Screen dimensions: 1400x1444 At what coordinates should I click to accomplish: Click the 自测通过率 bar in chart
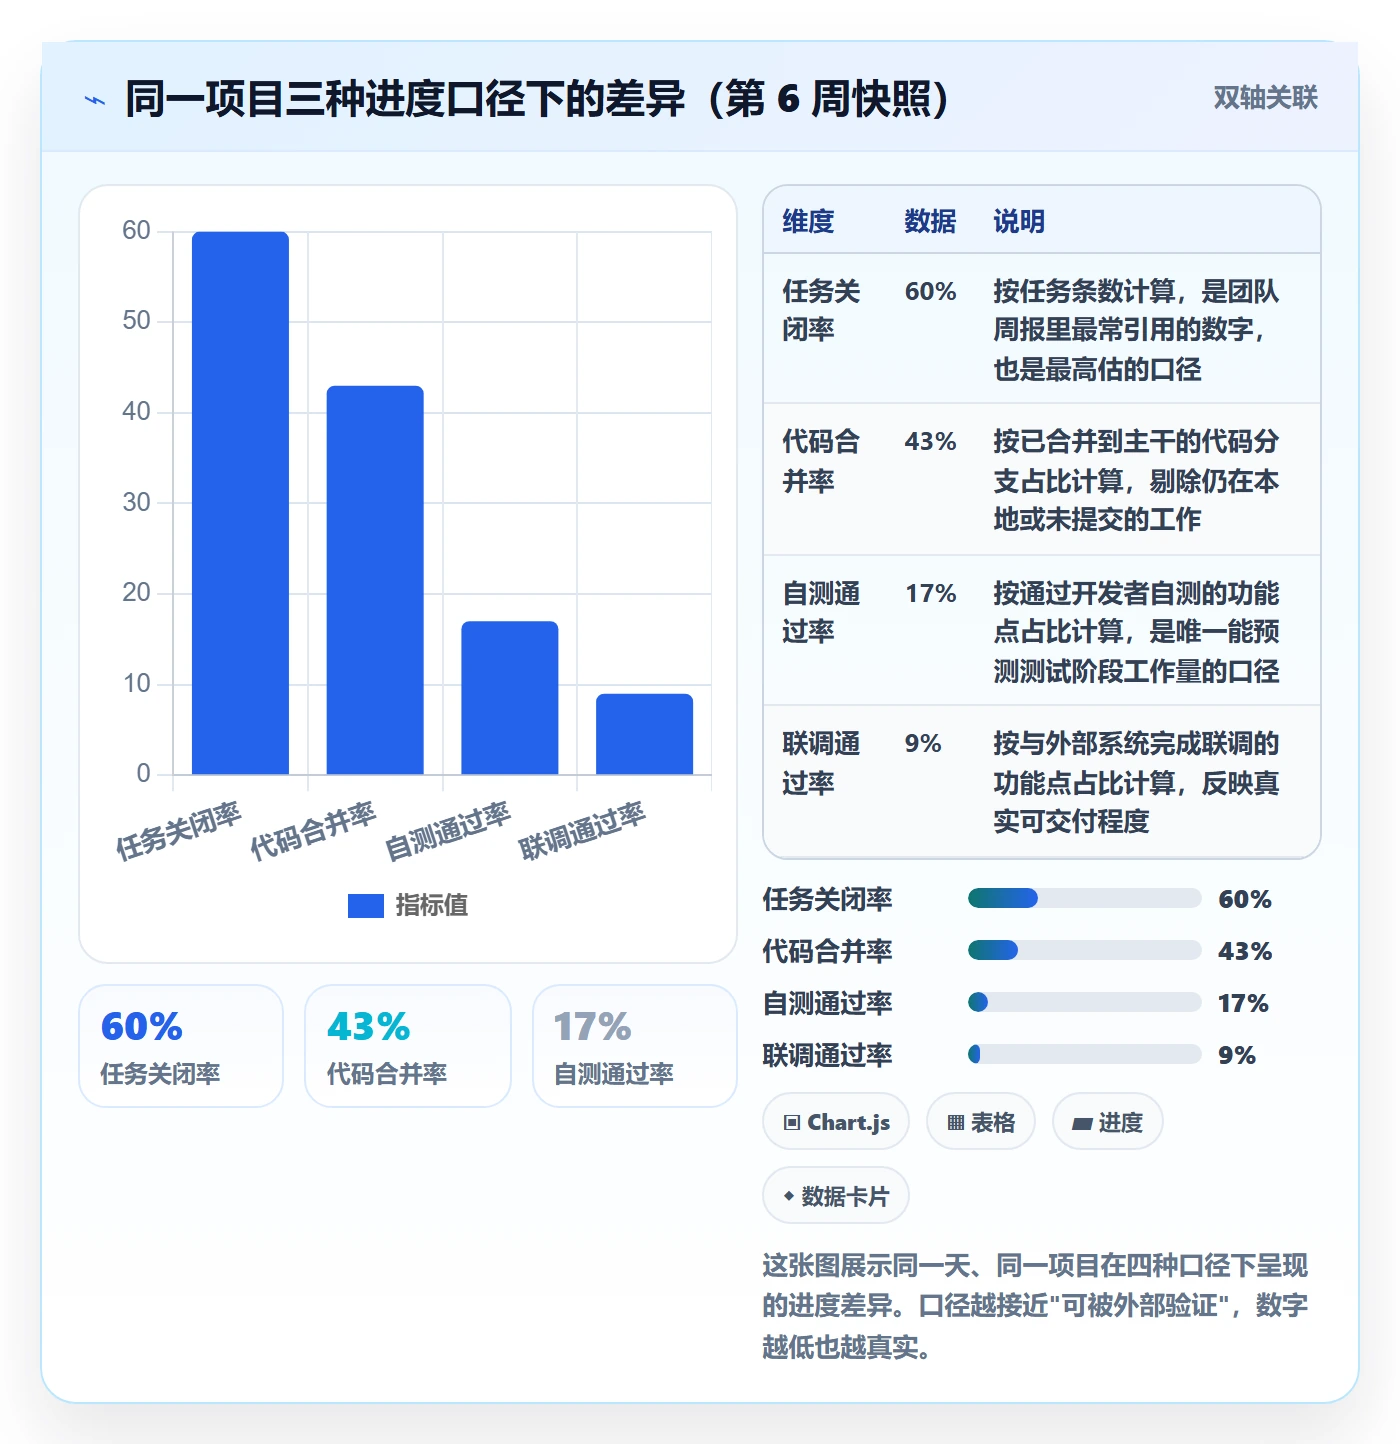click(510, 698)
